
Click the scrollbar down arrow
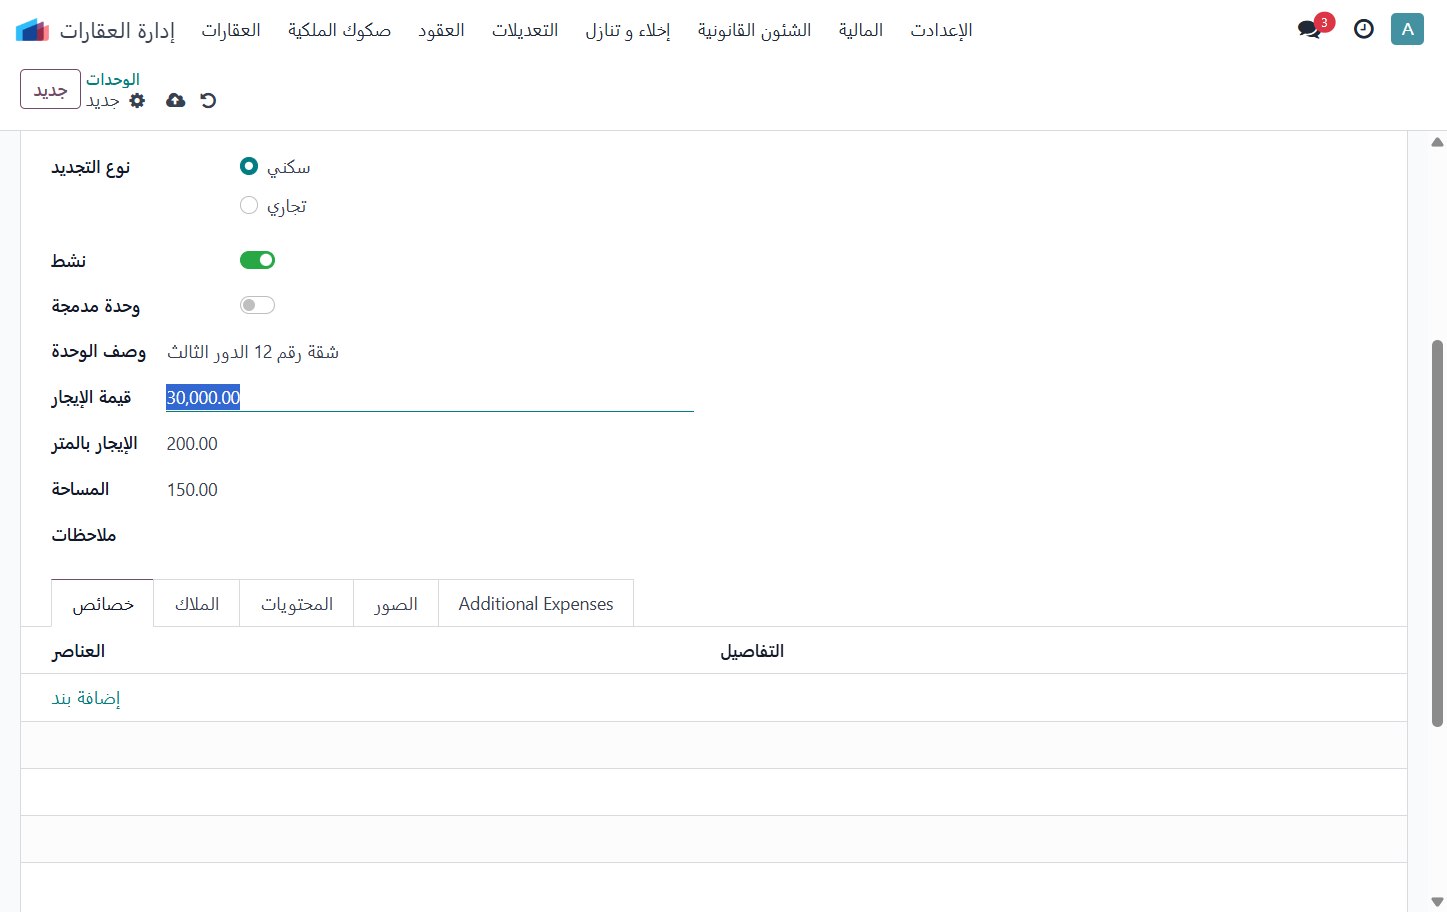click(x=1437, y=901)
